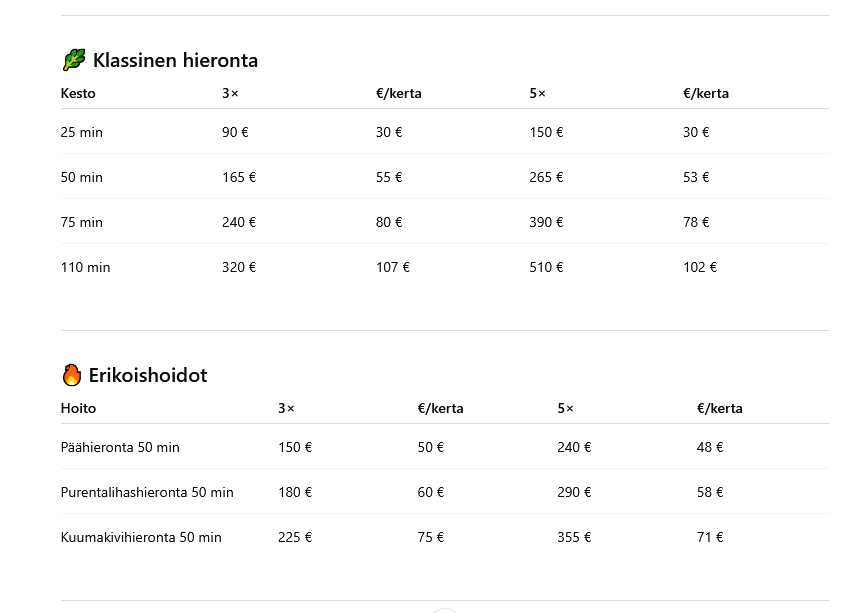Click the 290 € price cell

tap(574, 492)
